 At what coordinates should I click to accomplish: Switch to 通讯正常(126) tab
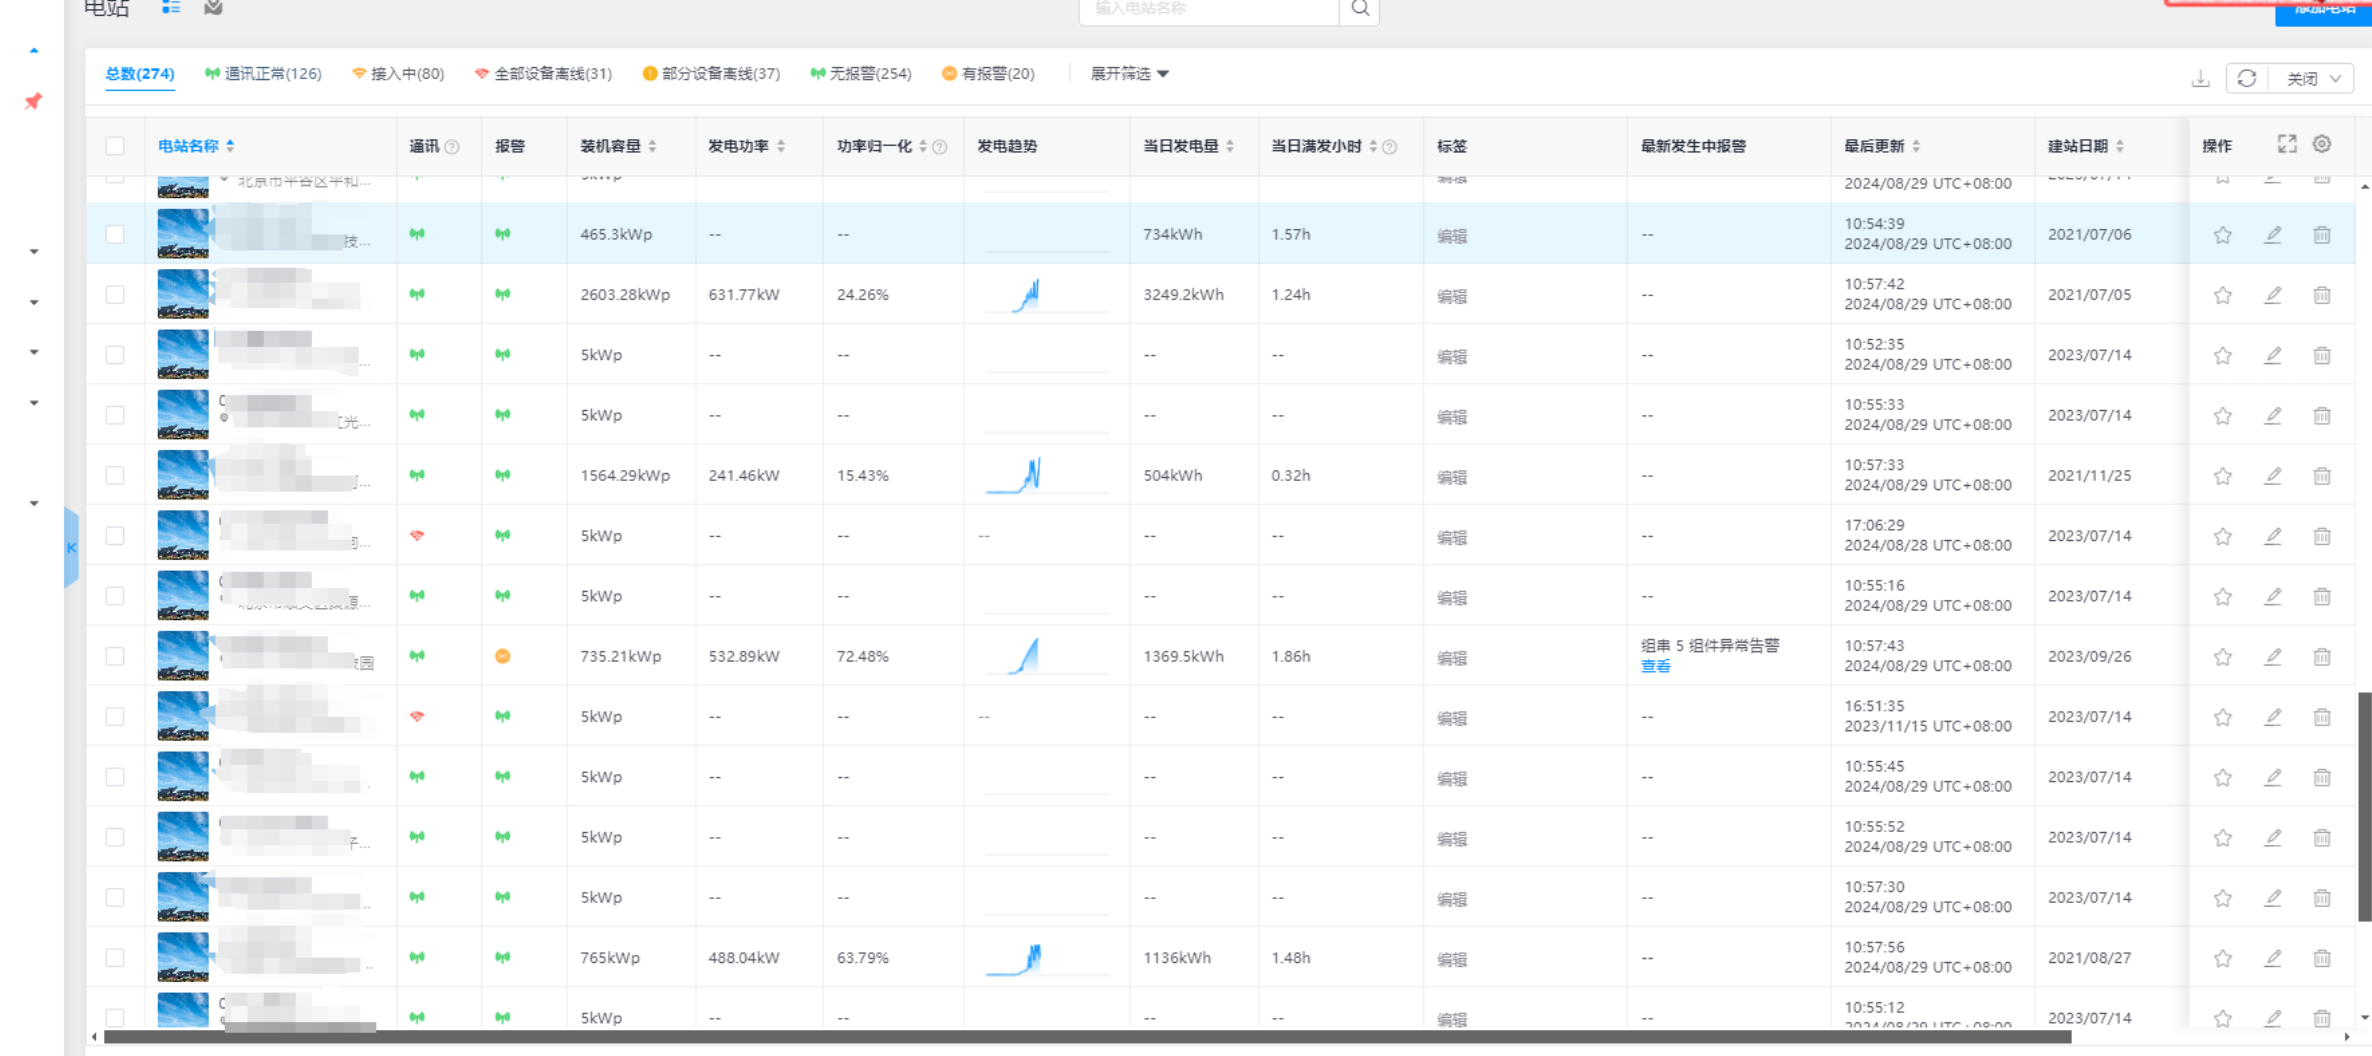pos(264,74)
